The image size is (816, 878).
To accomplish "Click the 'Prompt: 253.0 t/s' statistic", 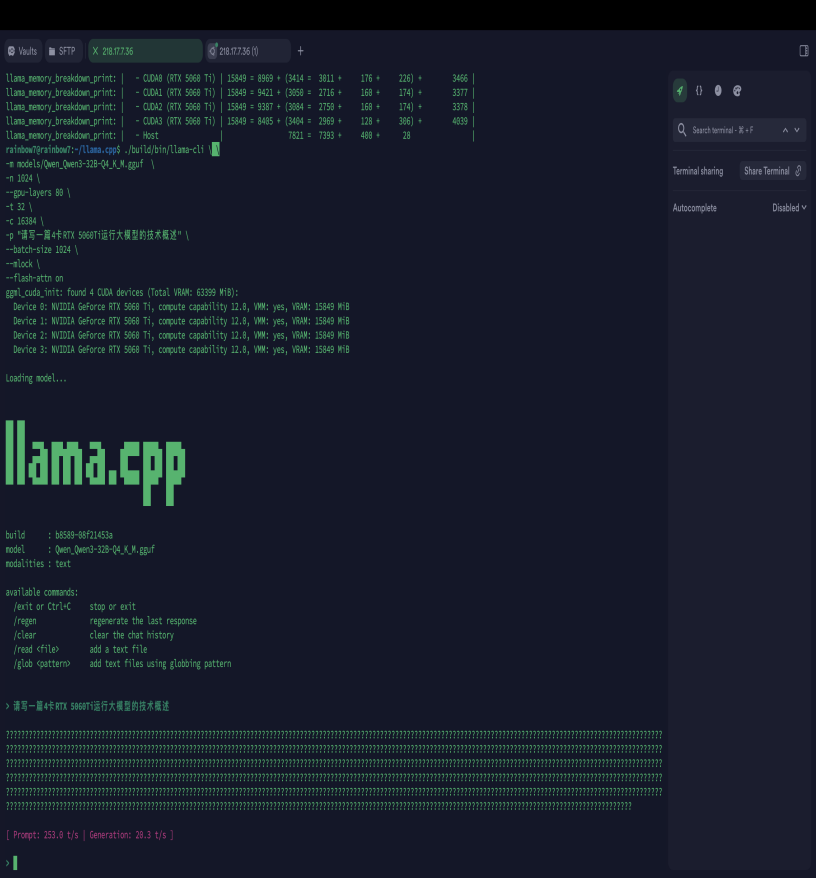I will pos(45,835).
